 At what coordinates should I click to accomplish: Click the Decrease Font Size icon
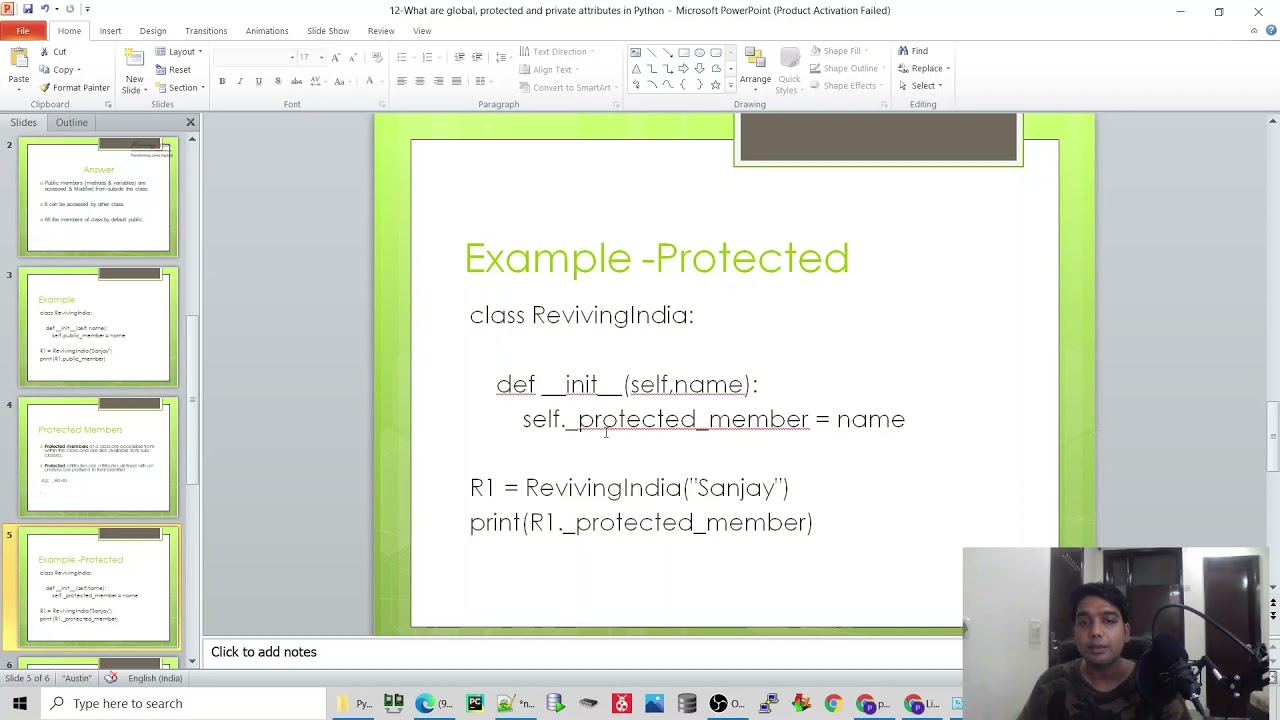point(352,57)
